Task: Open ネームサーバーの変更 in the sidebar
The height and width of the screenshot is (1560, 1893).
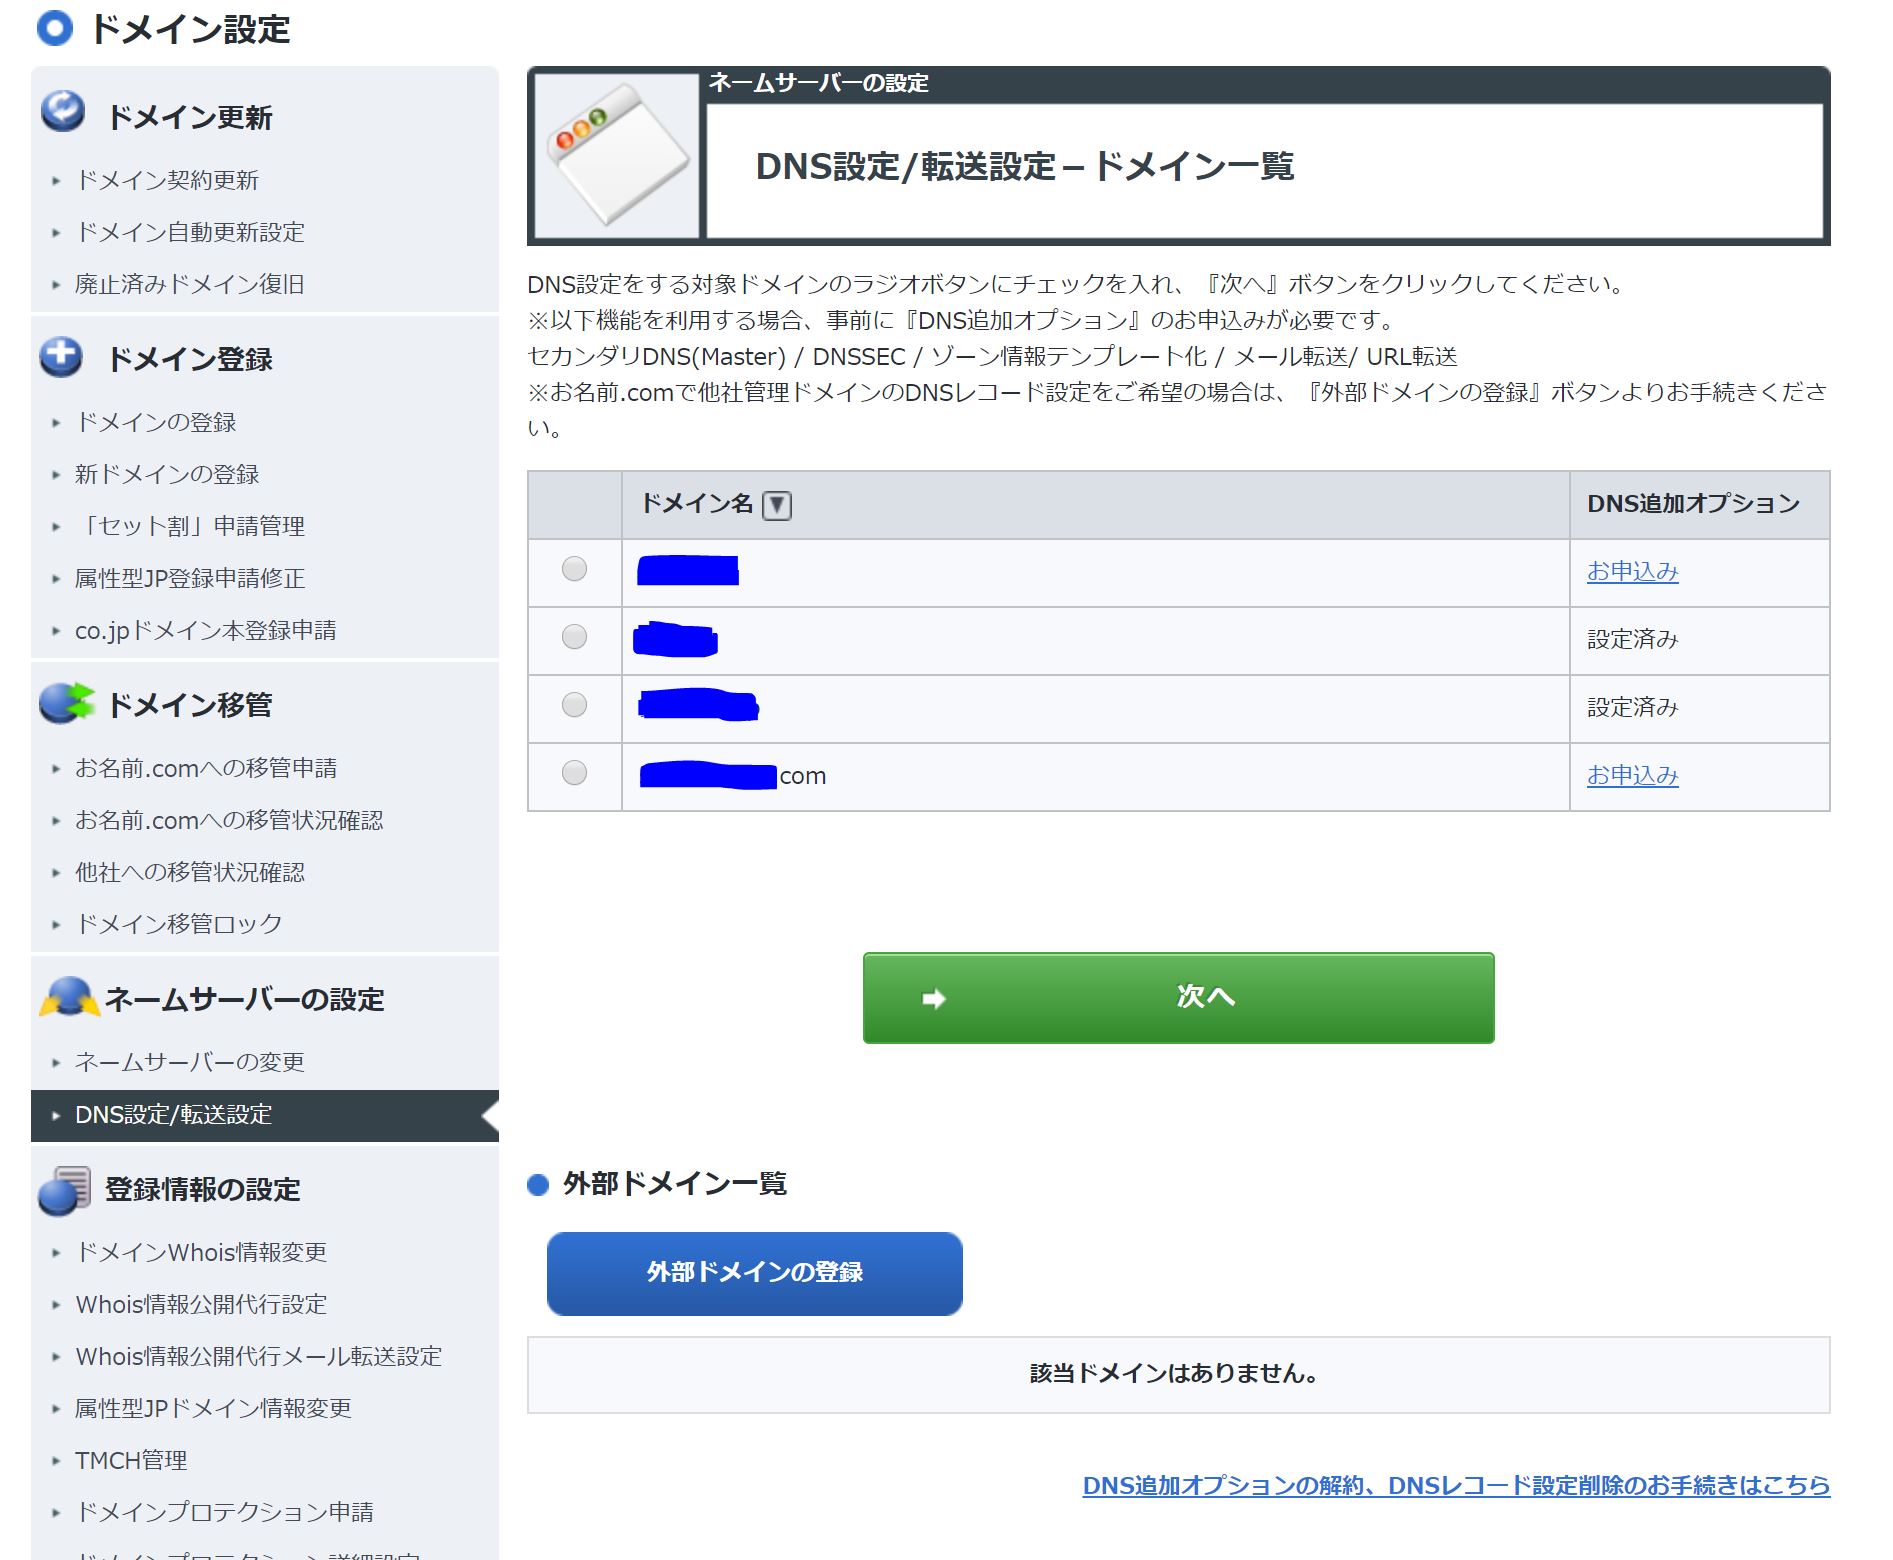Action: [x=189, y=1062]
